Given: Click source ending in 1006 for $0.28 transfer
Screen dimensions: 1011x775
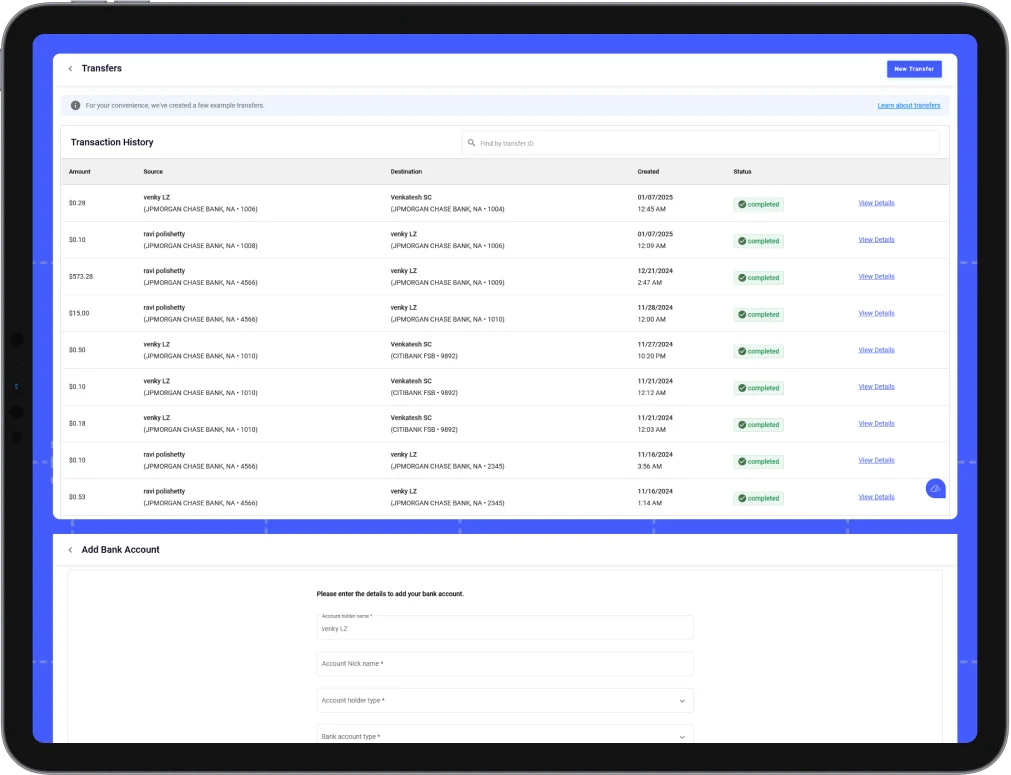Looking at the screenshot, I should tap(201, 203).
